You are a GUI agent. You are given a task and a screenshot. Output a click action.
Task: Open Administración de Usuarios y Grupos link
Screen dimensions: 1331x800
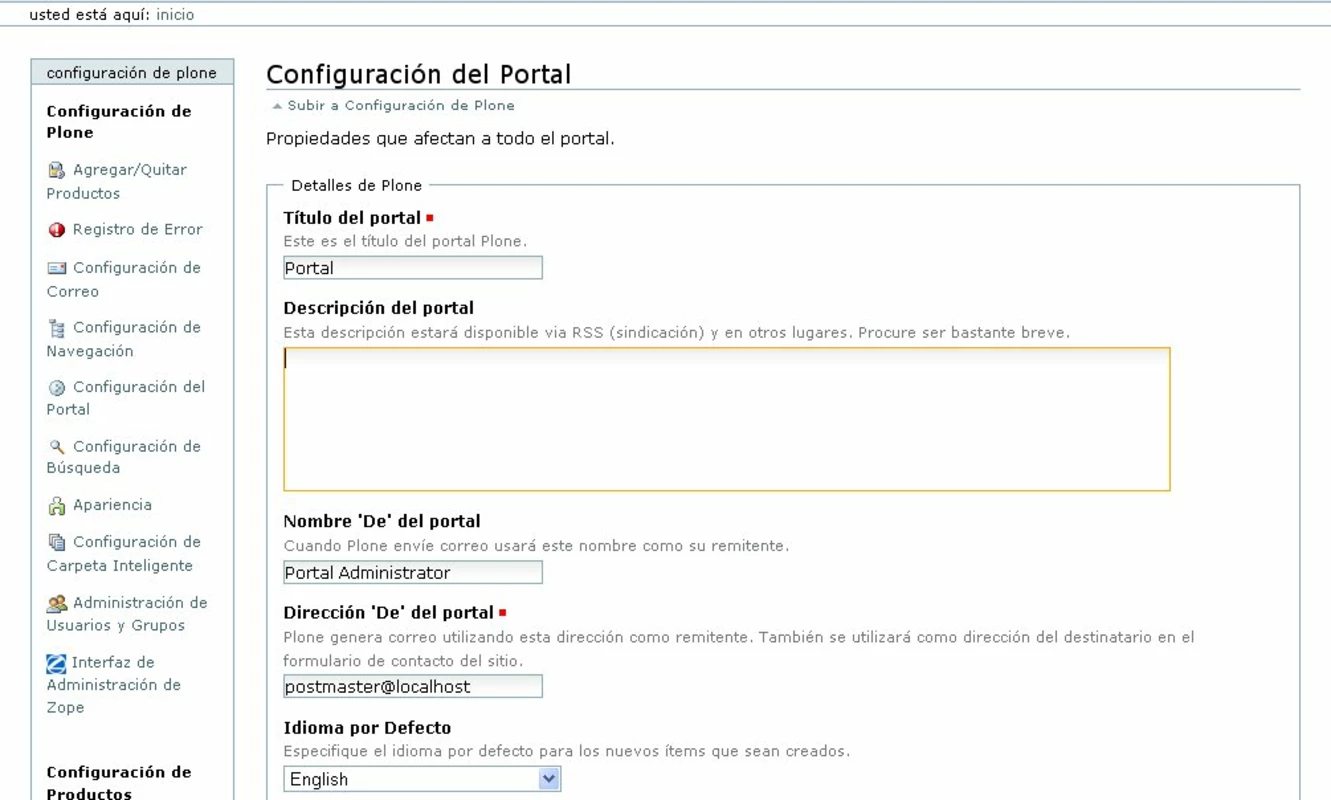tap(127, 614)
